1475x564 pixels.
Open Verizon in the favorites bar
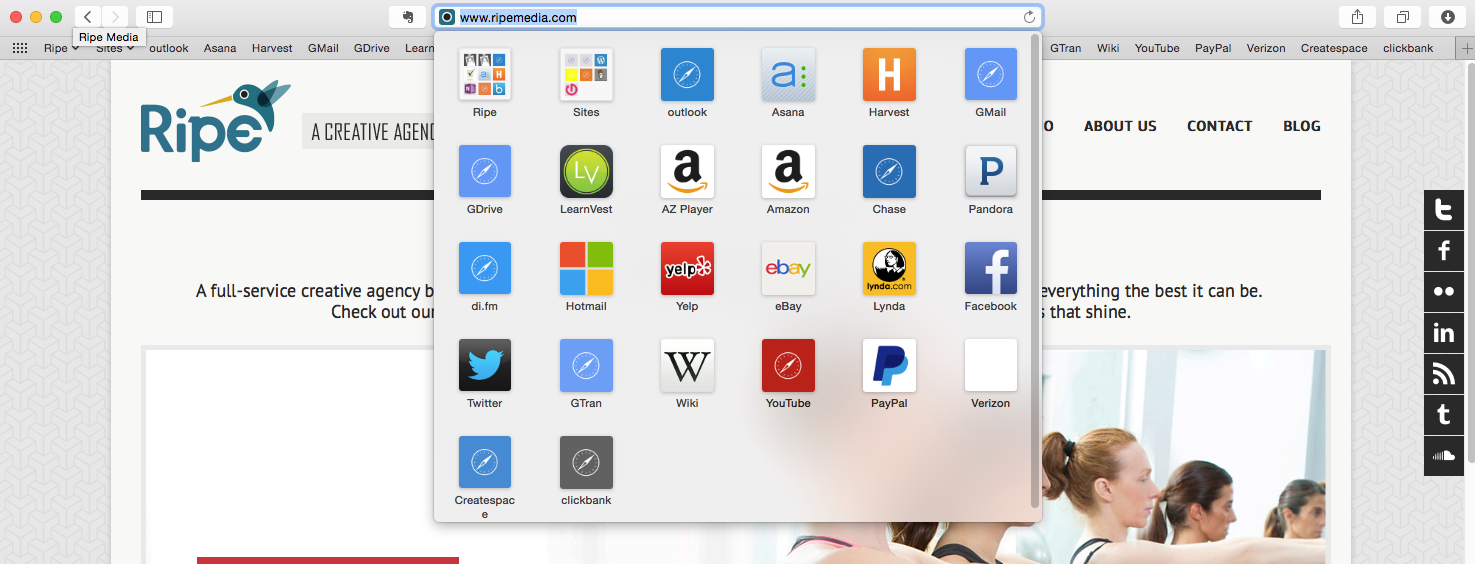click(1266, 48)
